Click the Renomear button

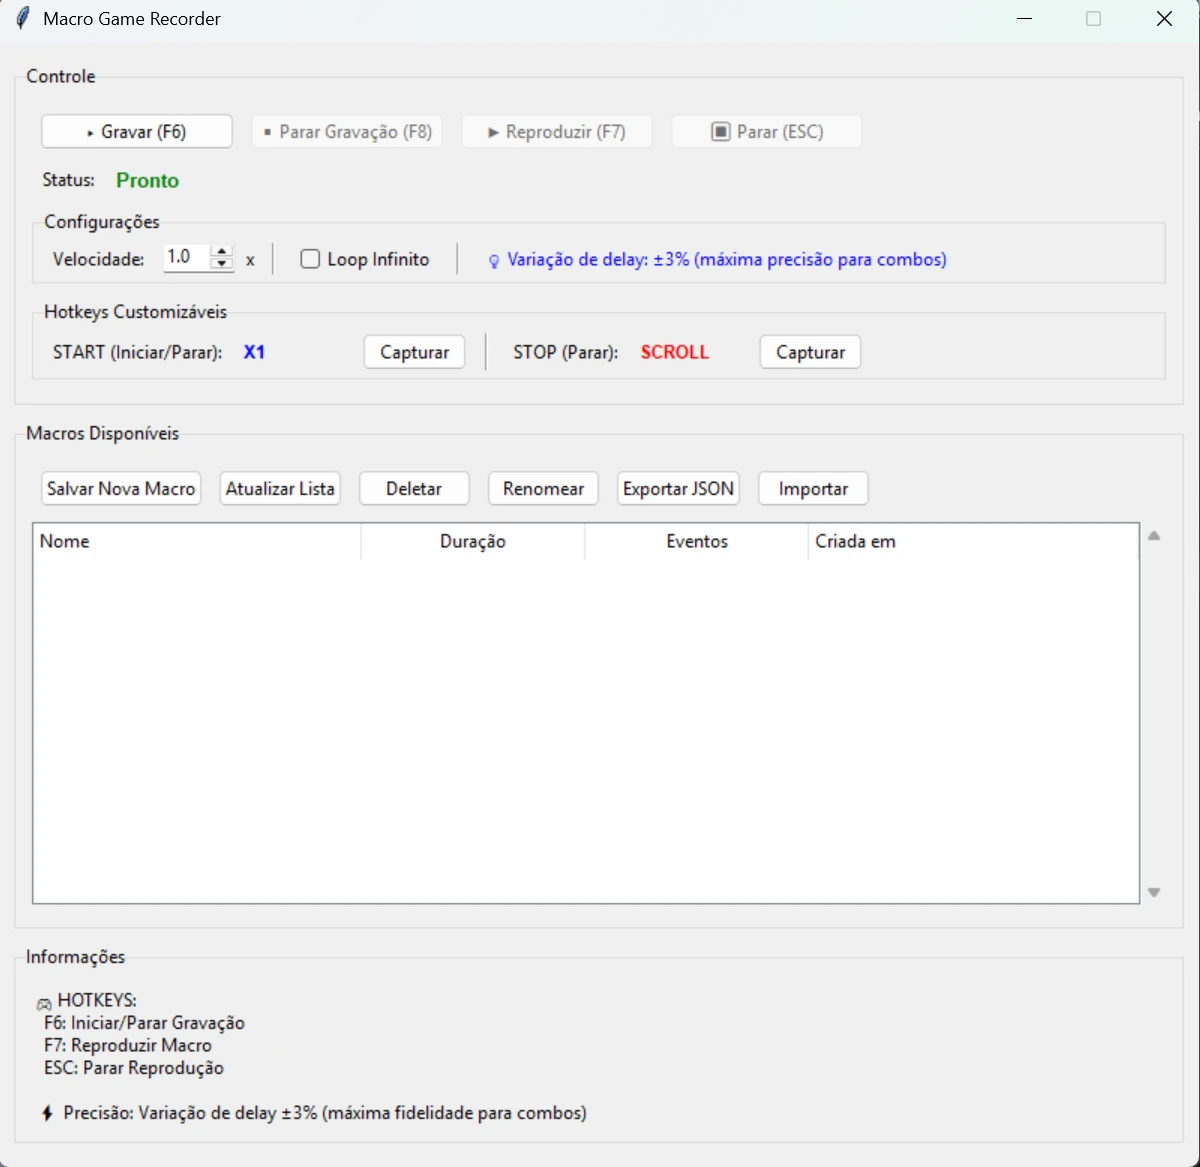(x=543, y=489)
